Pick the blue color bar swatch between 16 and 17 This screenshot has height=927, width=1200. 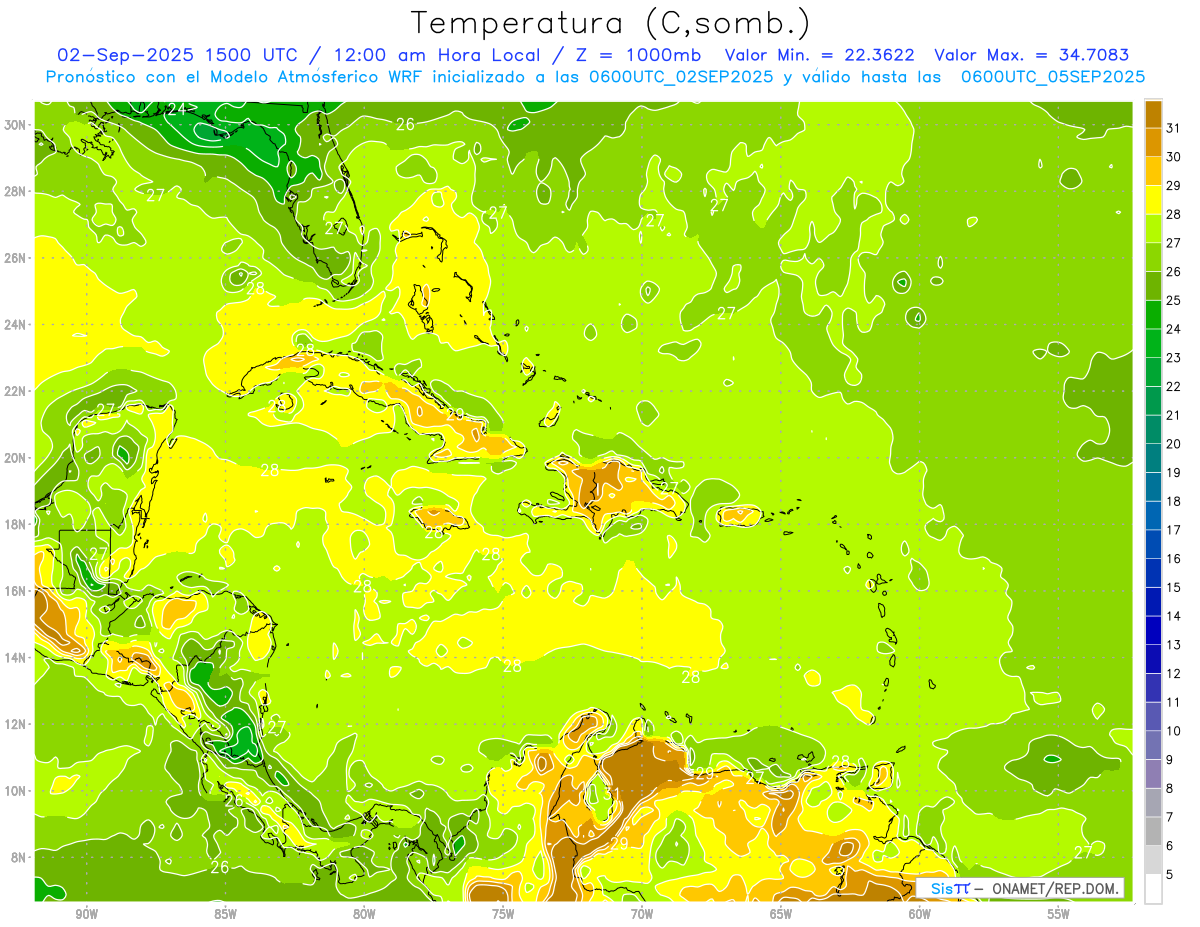[1153, 545]
